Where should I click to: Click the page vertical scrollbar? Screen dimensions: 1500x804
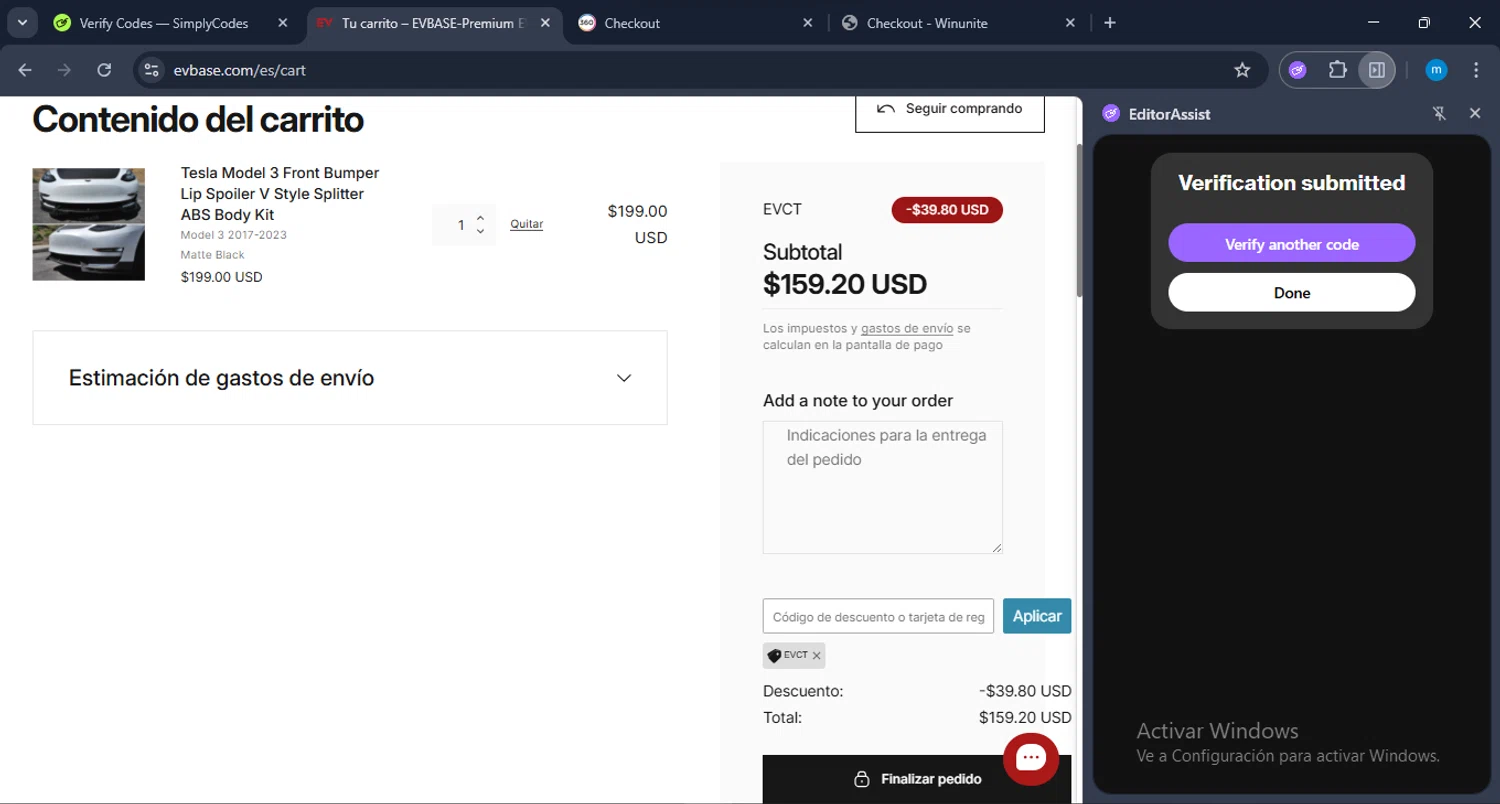pos(1078,220)
